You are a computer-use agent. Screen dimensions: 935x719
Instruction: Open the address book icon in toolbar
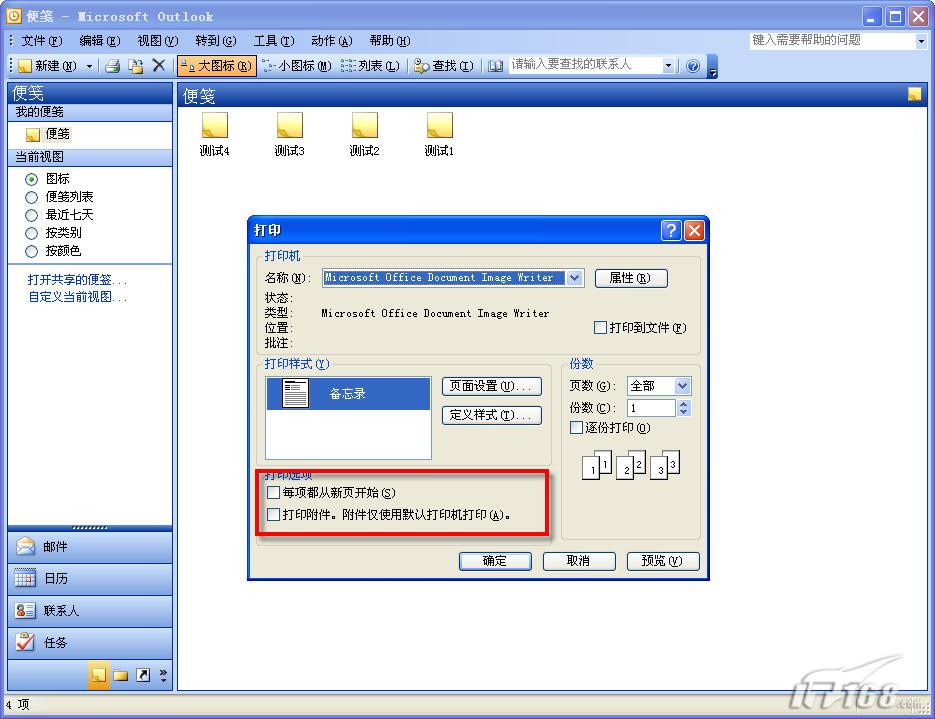click(496, 66)
